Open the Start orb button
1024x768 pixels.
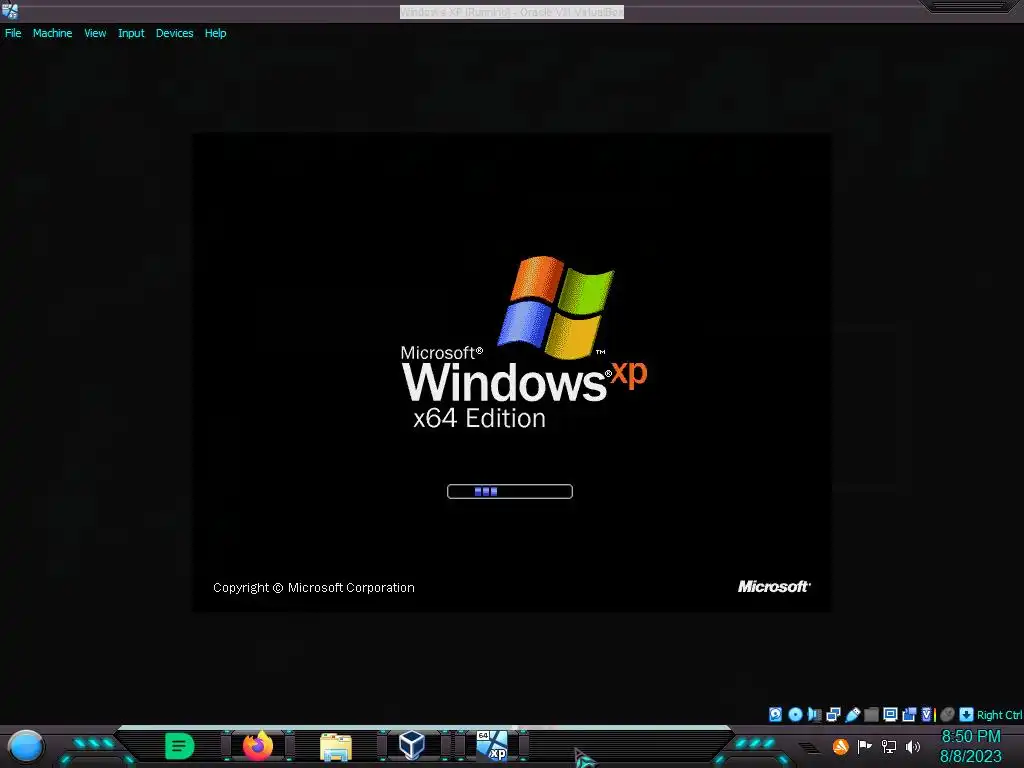(26, 747)
